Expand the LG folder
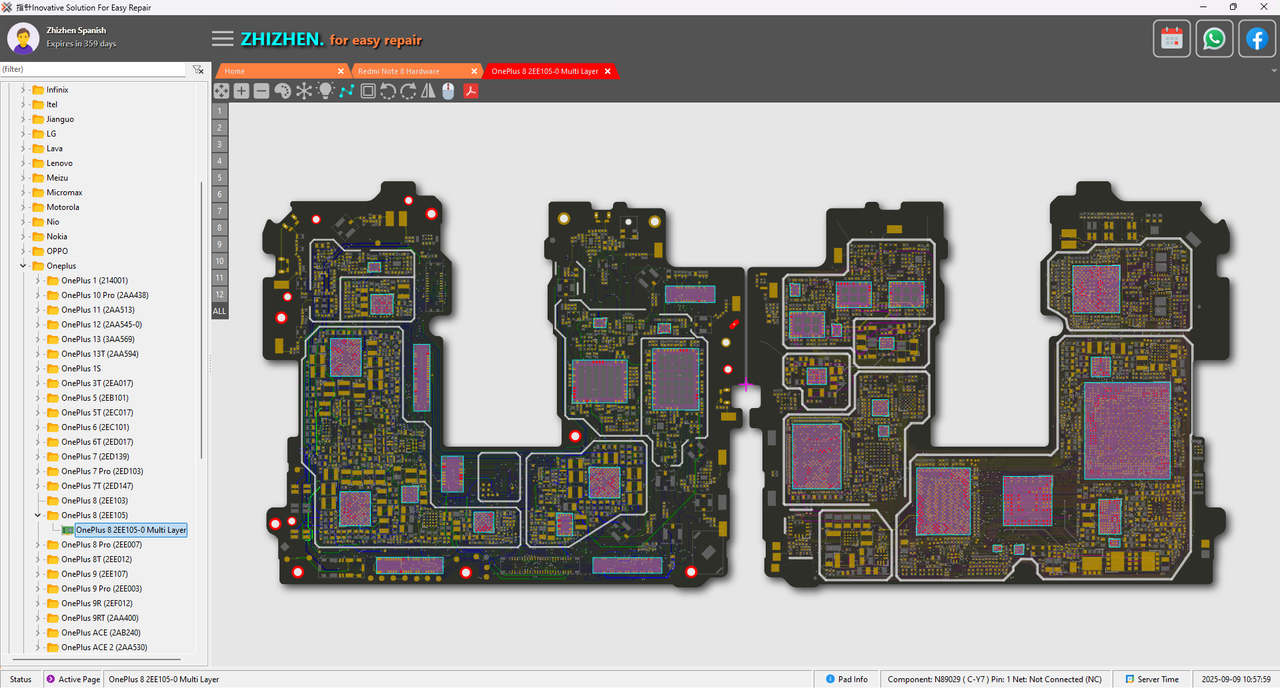This screenshot has width=1280, height=688. pos(23,134)
